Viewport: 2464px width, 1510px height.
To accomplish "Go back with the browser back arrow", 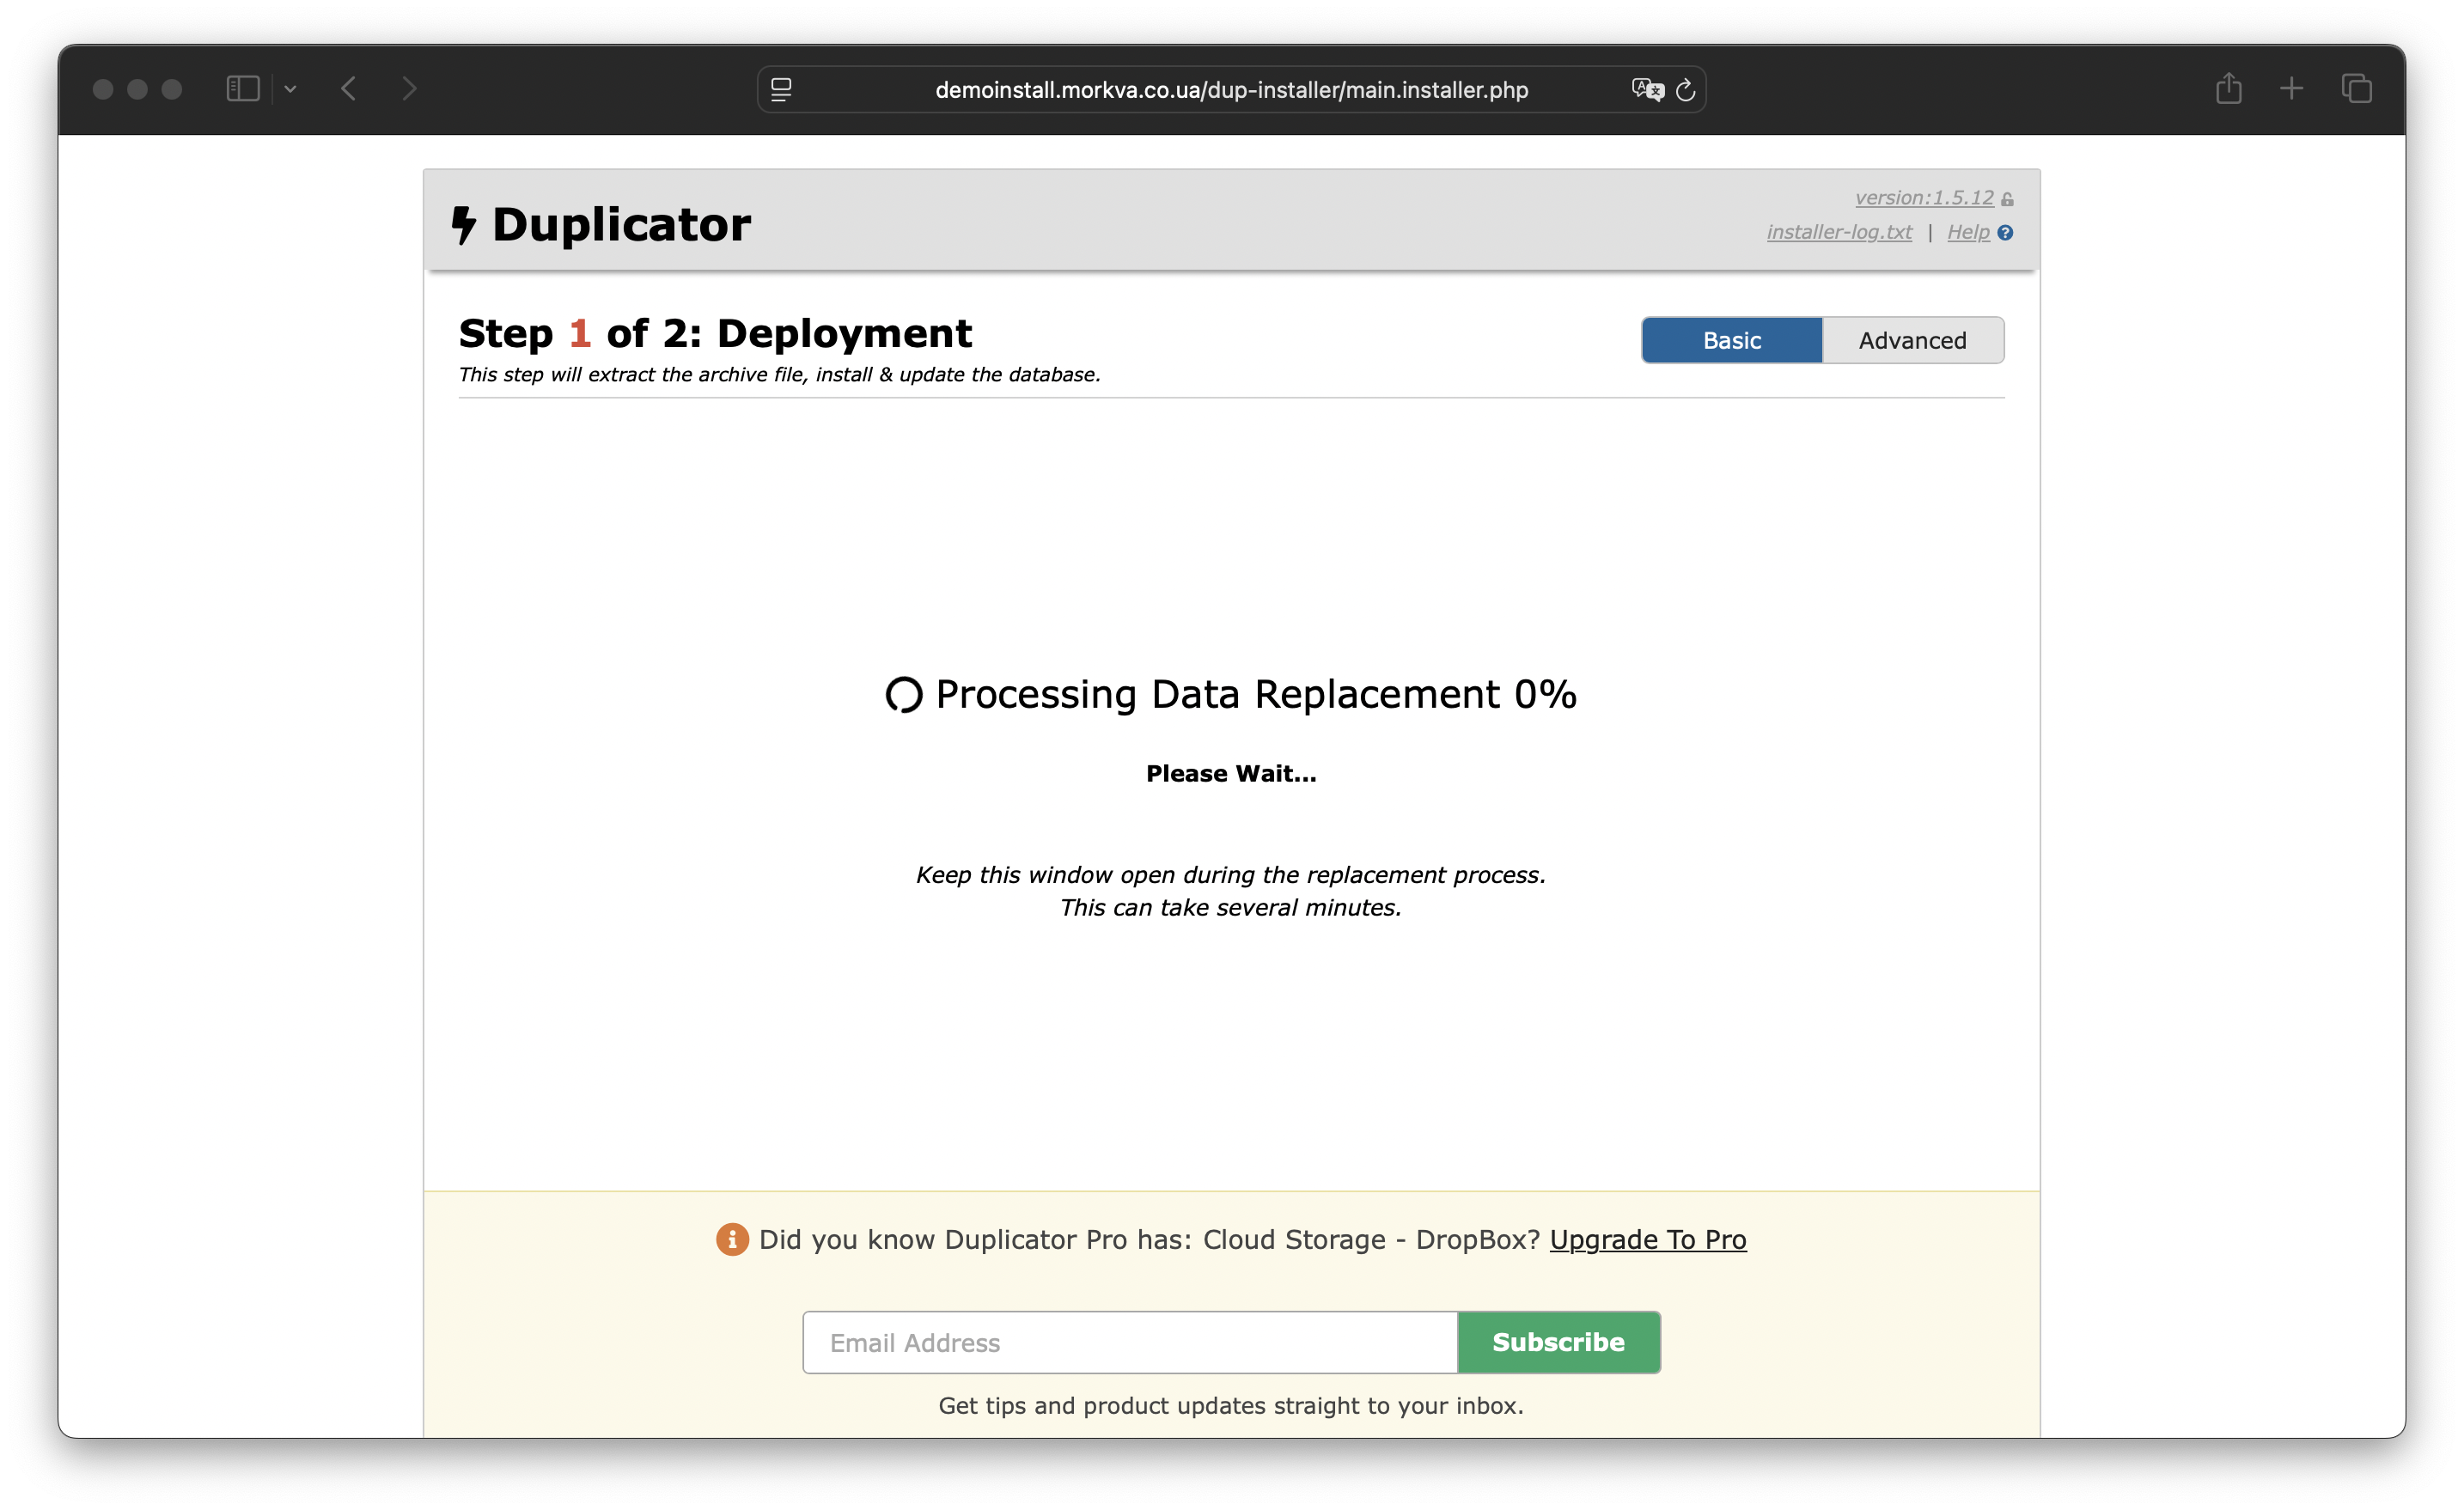I will [348, 89].
